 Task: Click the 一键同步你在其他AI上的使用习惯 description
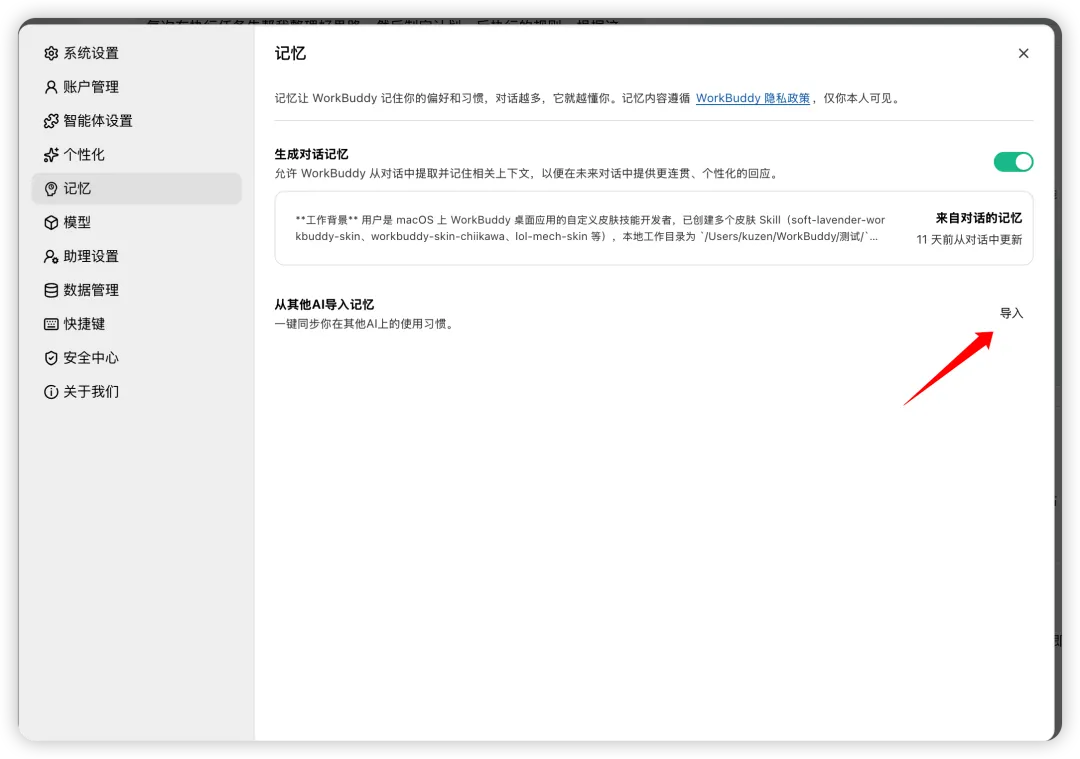[x=366, y=324]
